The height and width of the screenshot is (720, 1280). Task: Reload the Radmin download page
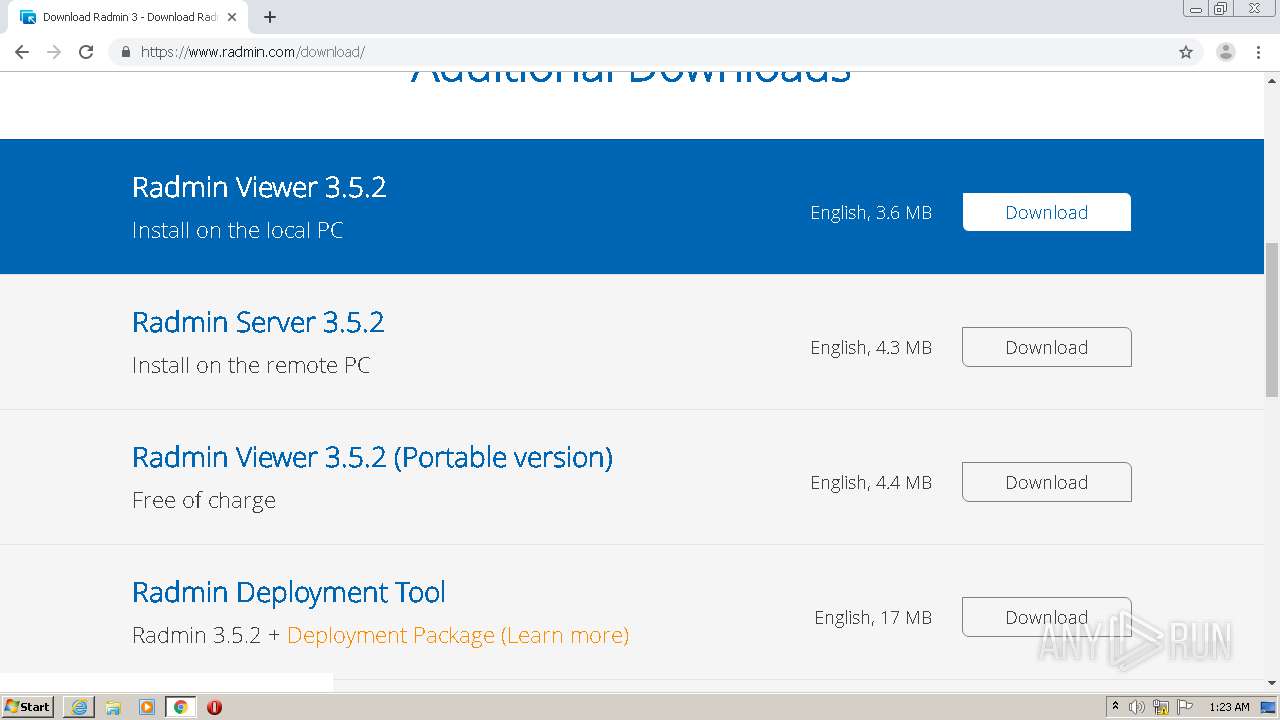pyautogui.click(x=86, y=52)
